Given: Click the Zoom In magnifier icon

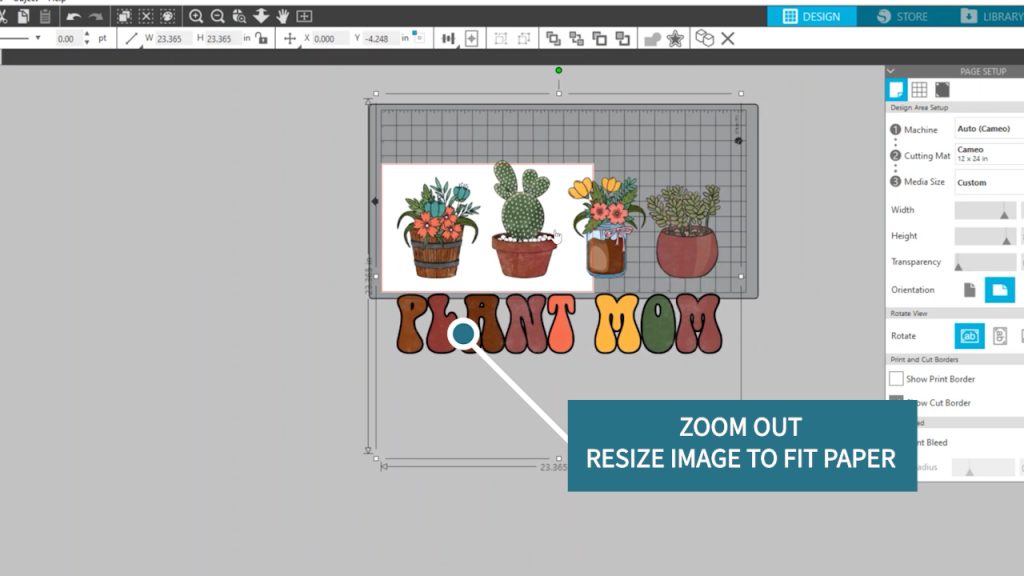Looking at the screenshot, I should pos(196,16).
